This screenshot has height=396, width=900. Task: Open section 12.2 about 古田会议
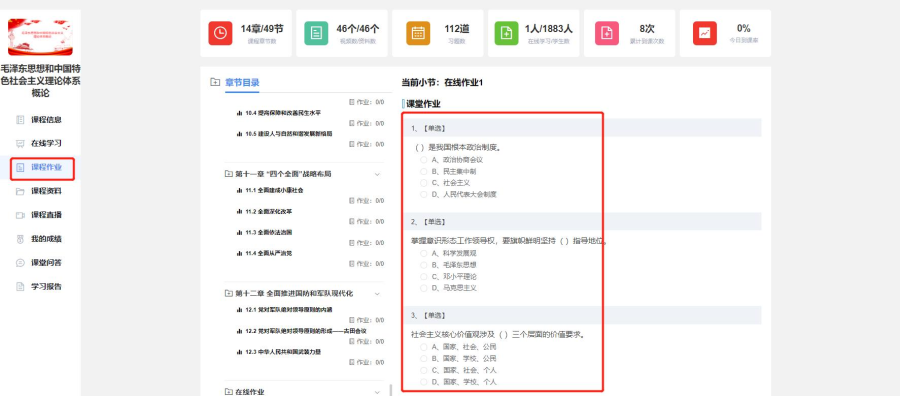coord(305,331)
